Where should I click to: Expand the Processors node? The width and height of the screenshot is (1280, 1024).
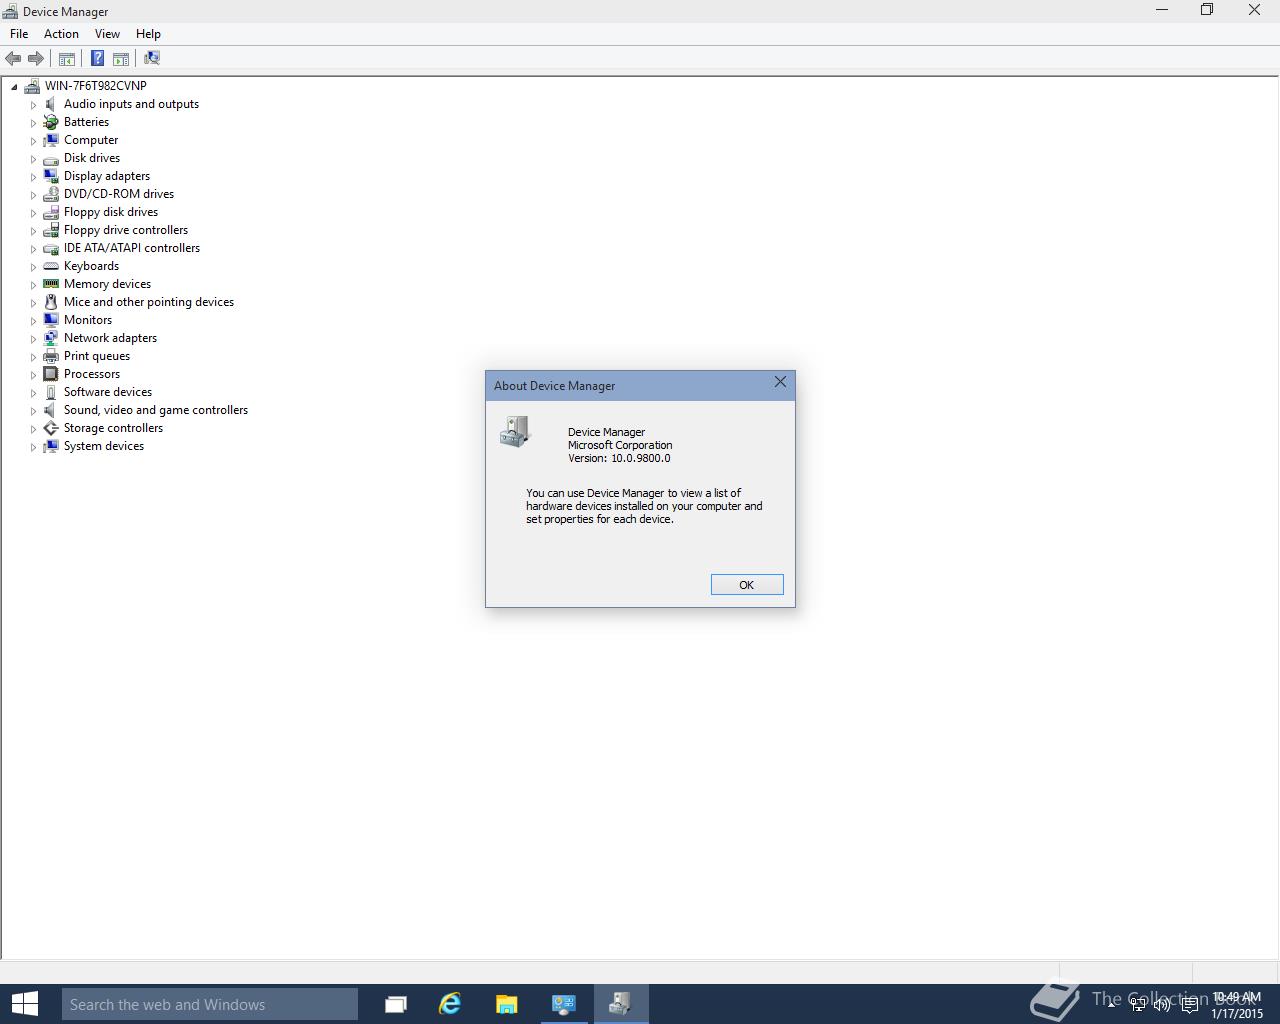(33, 375)
